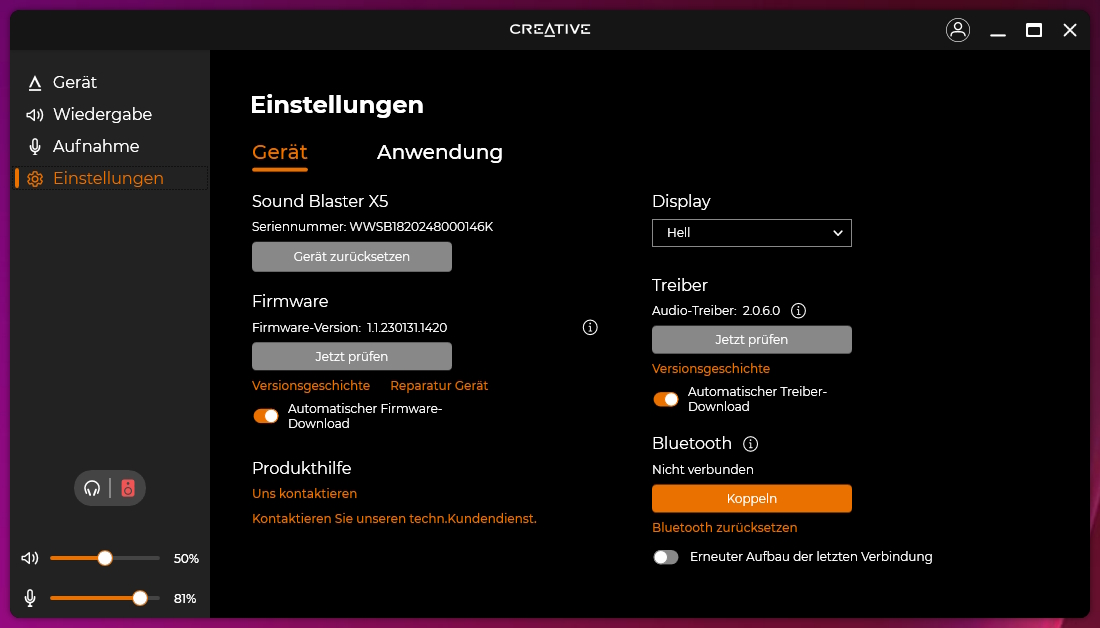Mute audio with the speaker icon
Screen dimensions: 1100x628
point(29,558)
